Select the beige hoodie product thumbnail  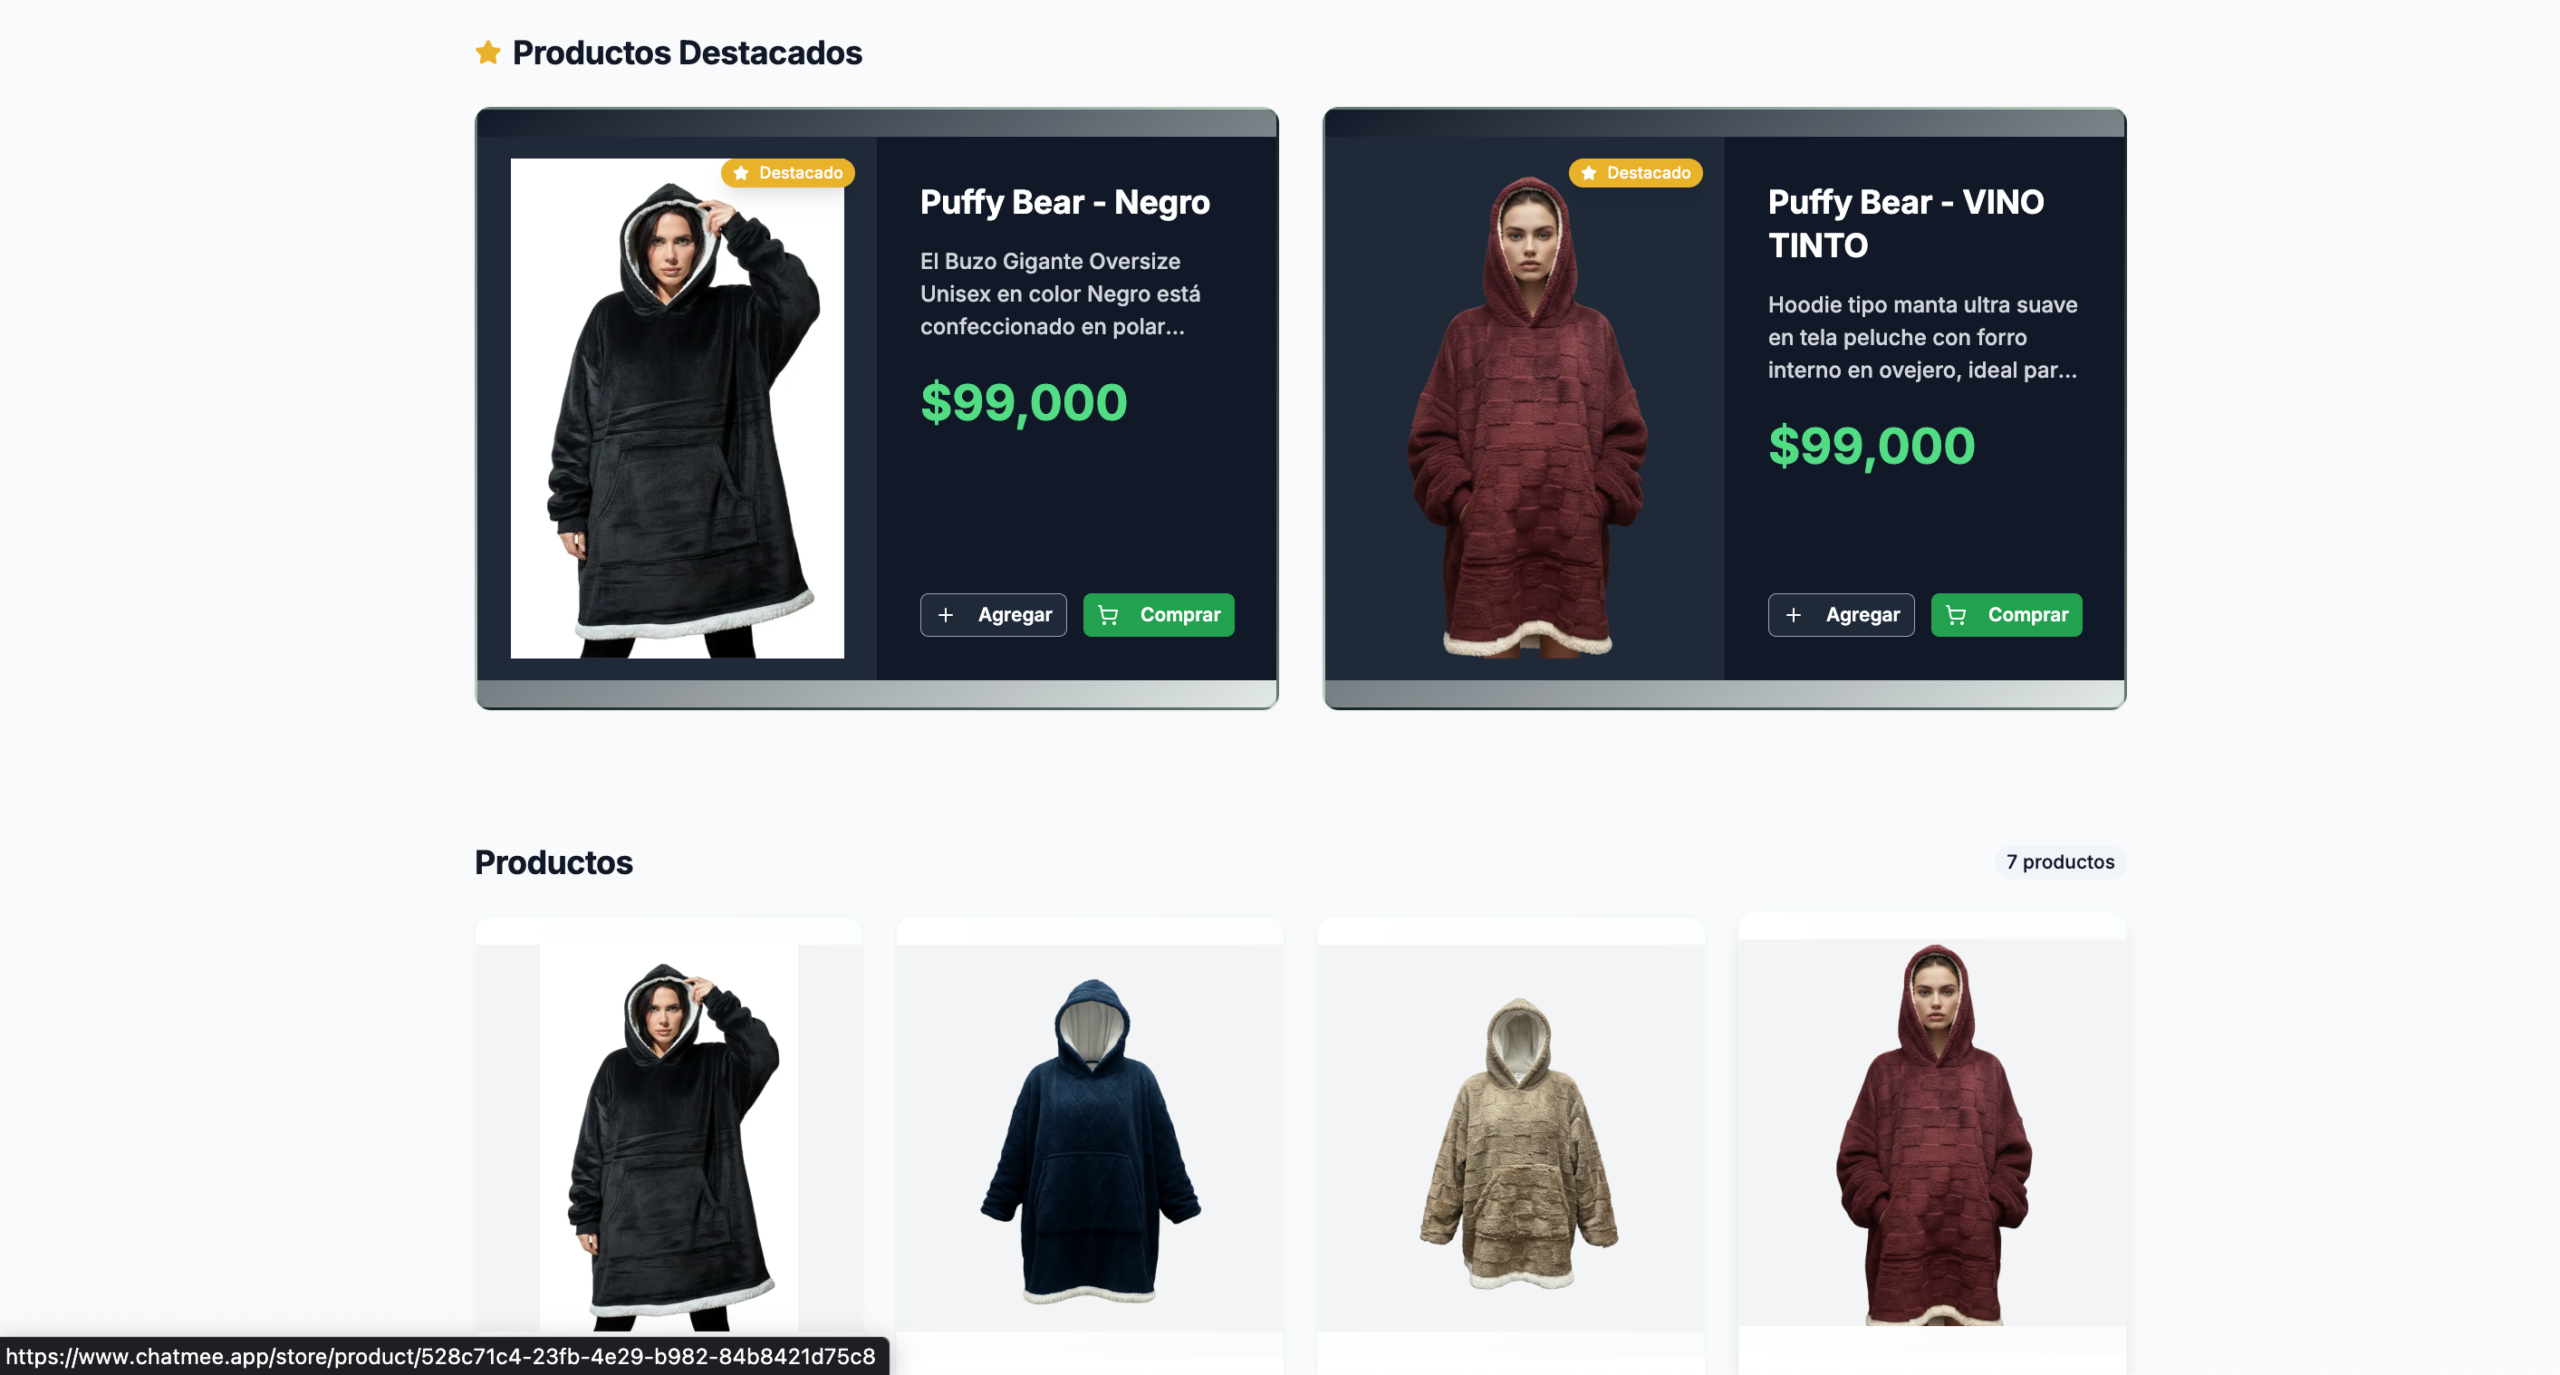click(x=1511, y=1137)
